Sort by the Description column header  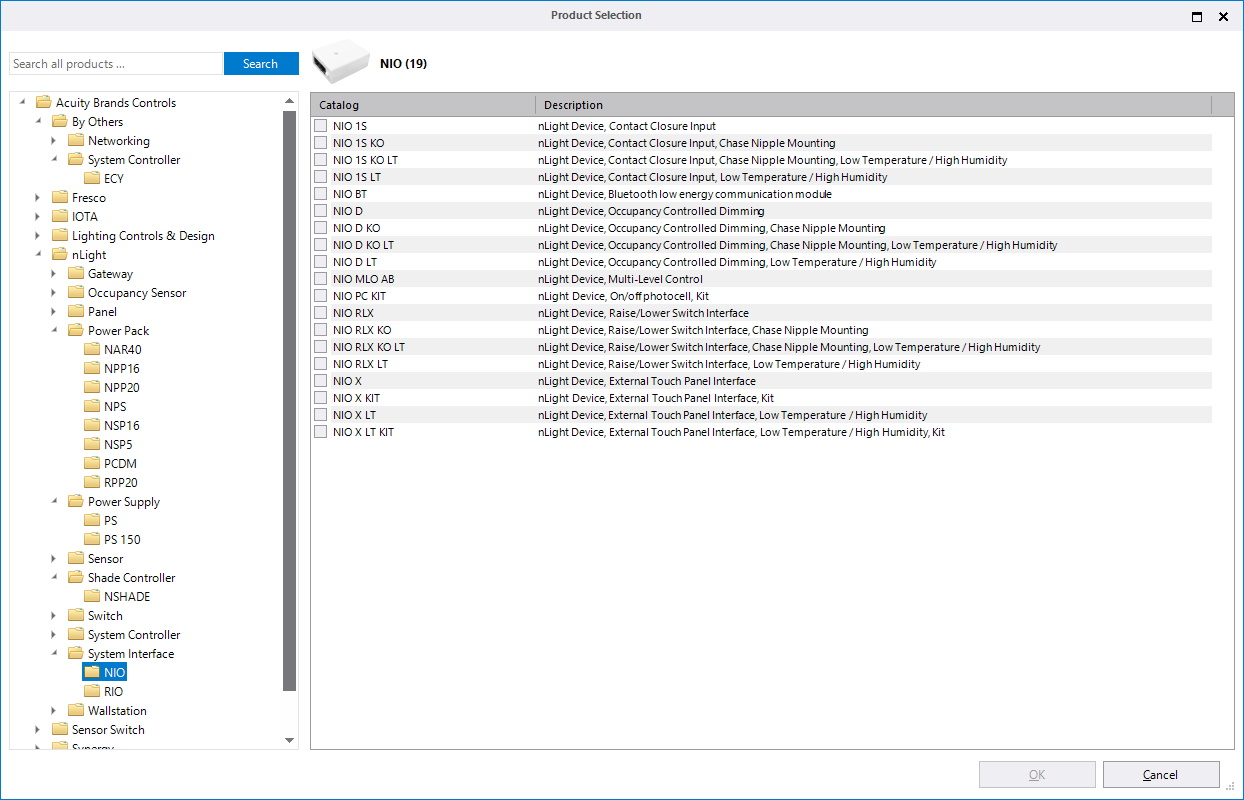(x=873, y=105)
